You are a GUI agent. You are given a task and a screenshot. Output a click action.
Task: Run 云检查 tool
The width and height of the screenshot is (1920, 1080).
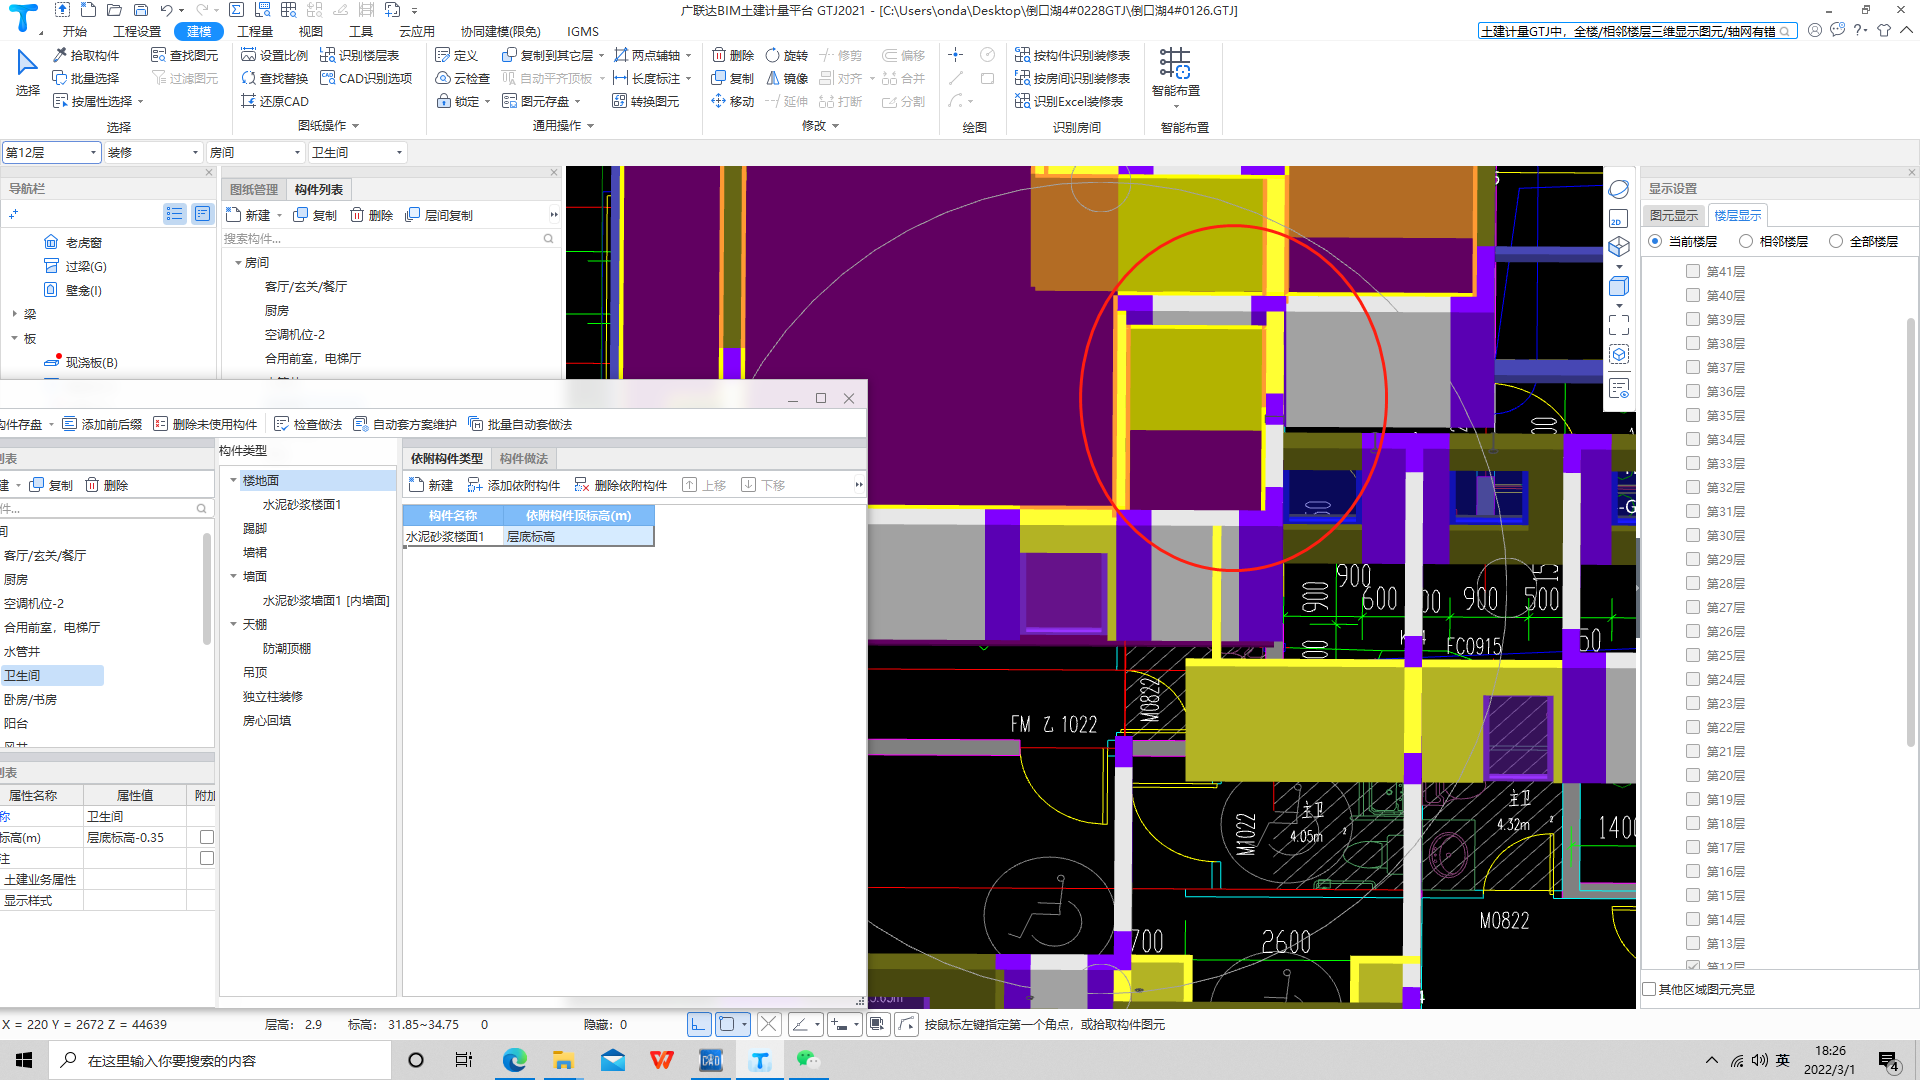click(462, 78)
